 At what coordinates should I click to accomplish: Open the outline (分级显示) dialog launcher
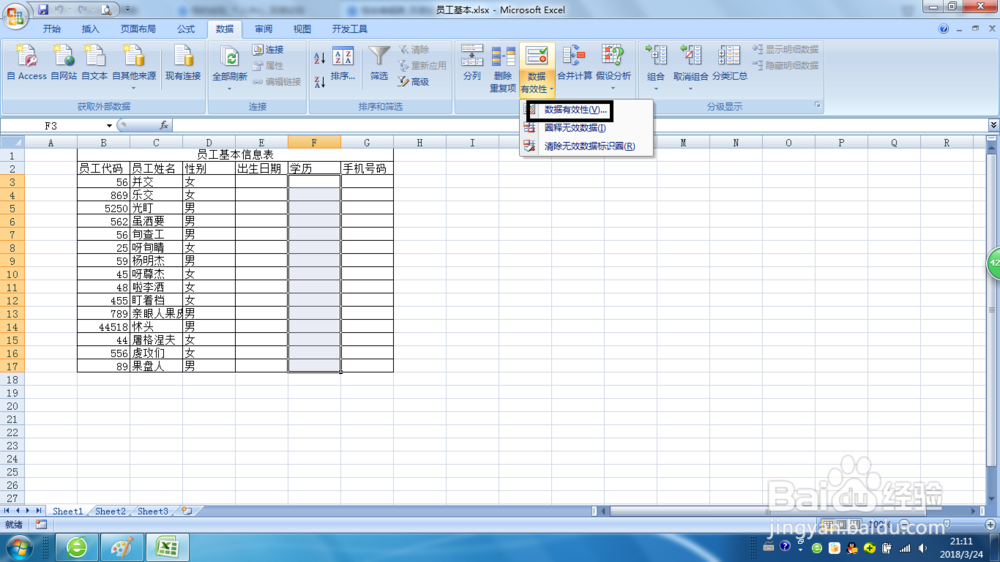[817, 105]
